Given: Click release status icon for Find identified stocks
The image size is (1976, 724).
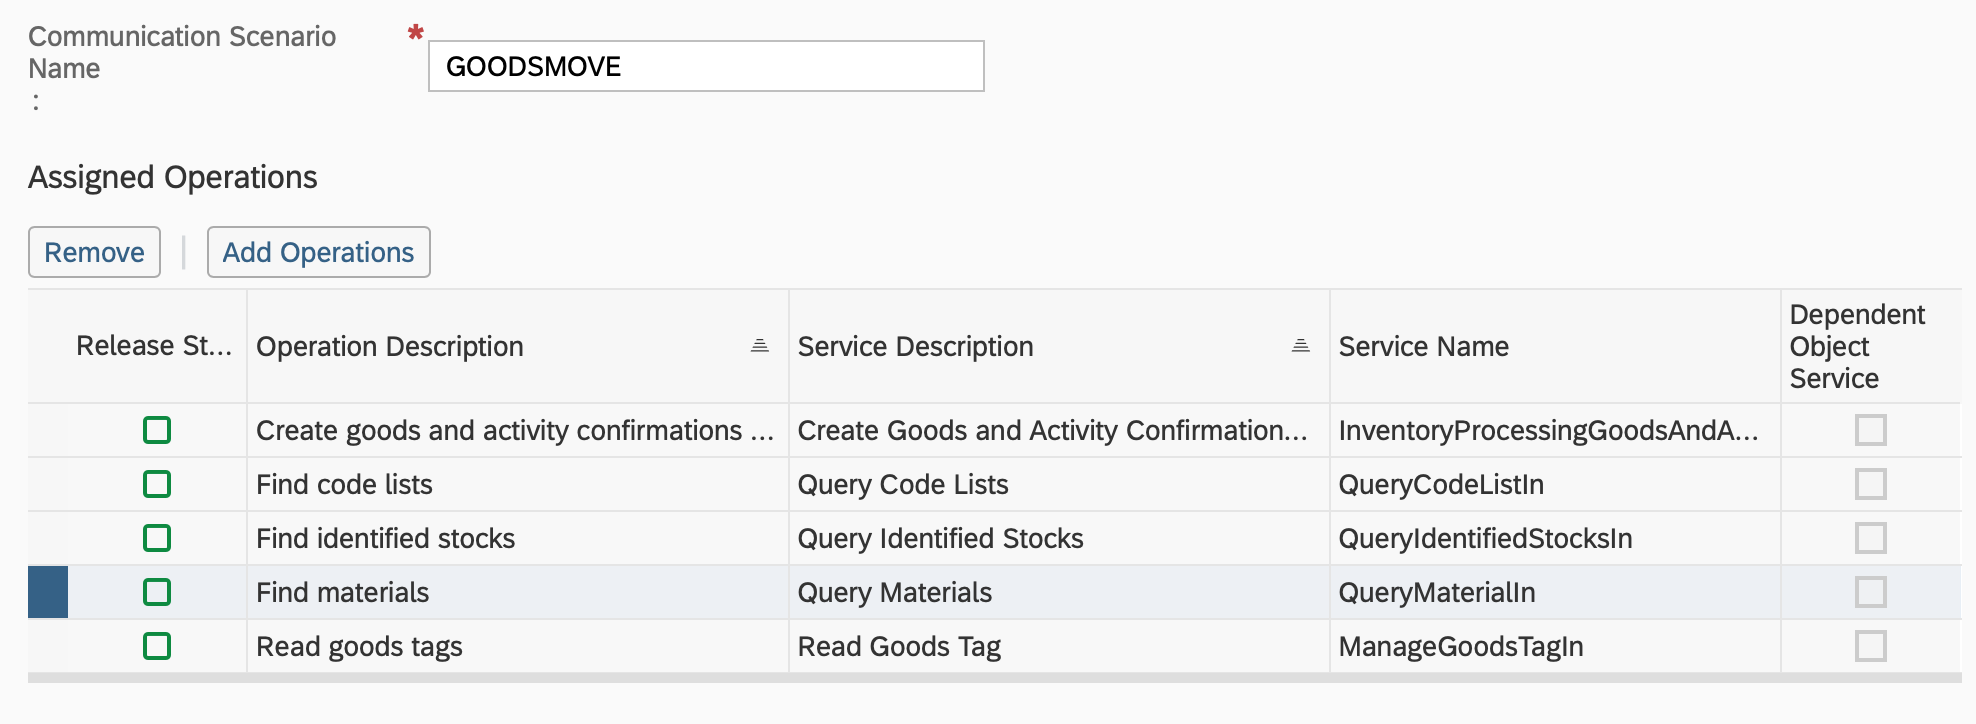Looking at the screenshot, I should [157, 538].
